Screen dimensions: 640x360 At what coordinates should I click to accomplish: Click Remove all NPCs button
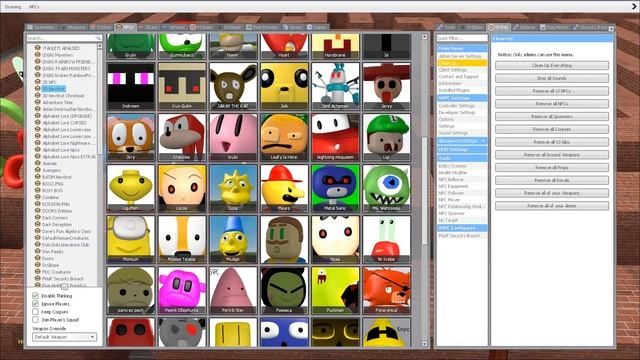point(552,104)
